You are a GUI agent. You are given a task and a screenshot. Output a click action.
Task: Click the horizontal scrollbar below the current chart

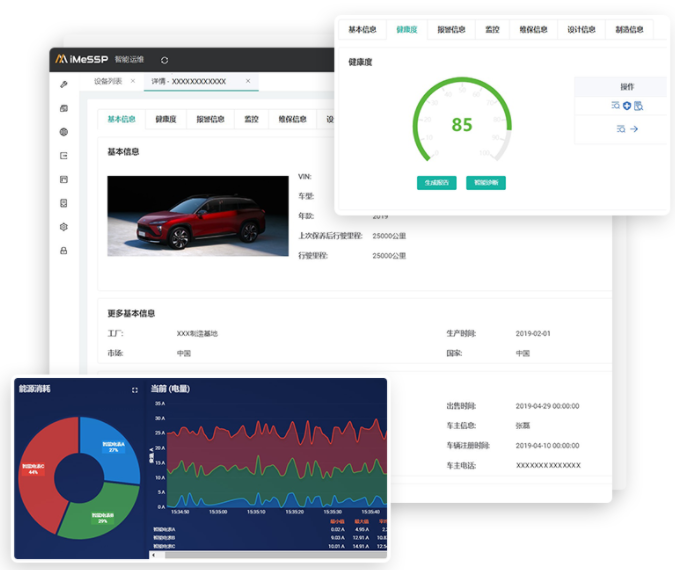click(276, 555)
